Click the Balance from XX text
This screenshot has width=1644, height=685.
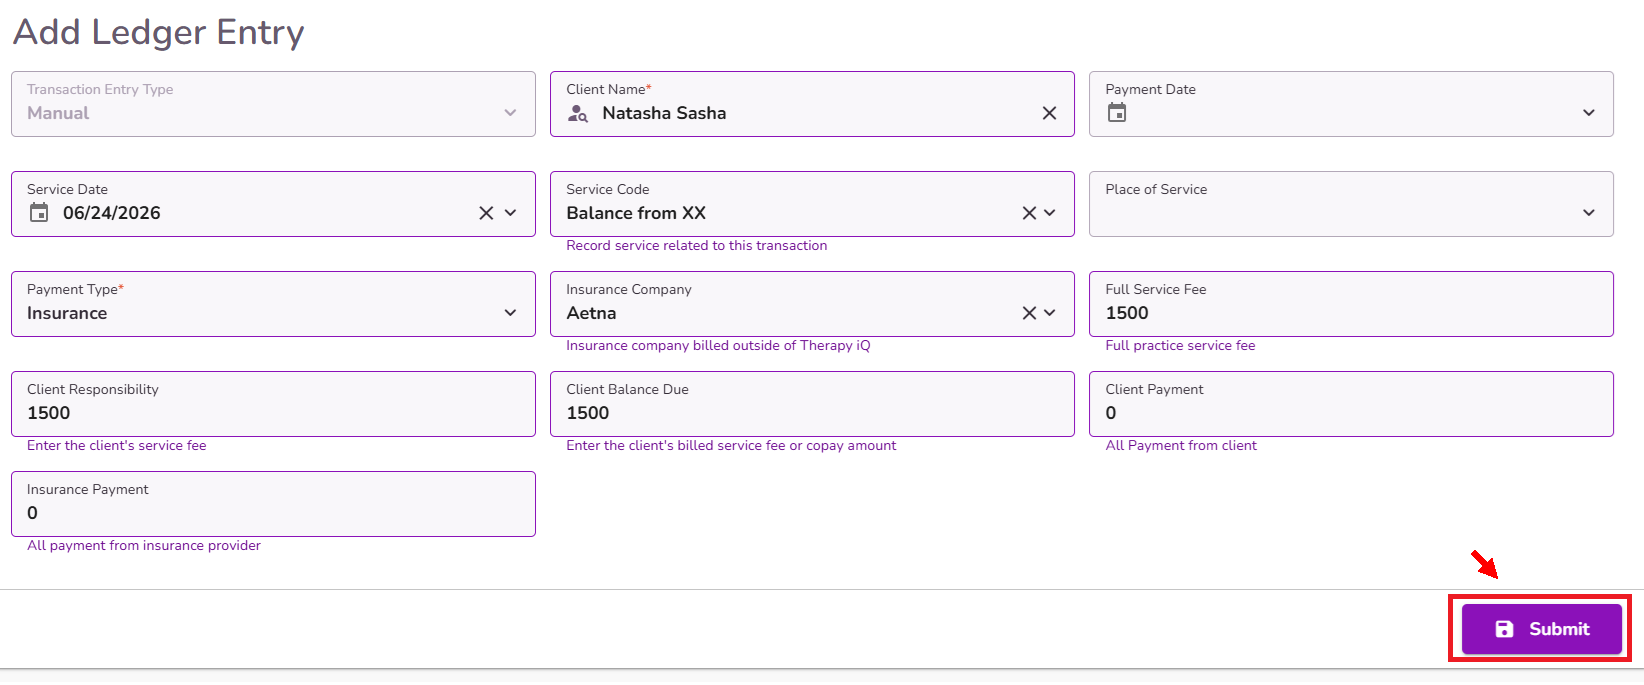point(636,213)
